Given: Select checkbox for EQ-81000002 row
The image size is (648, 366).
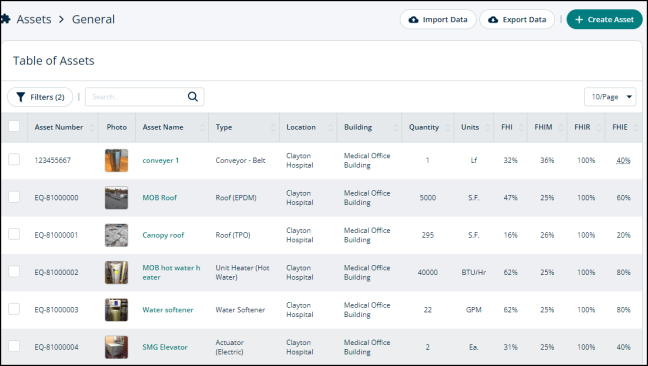Looking at the screenshot, I should 14,271.
